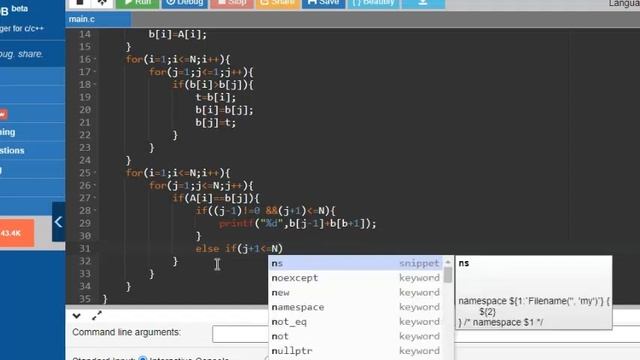Click the orange 43.4K share counter
The height and width of the screenshot is (360, 640).
tap(17, 233)
